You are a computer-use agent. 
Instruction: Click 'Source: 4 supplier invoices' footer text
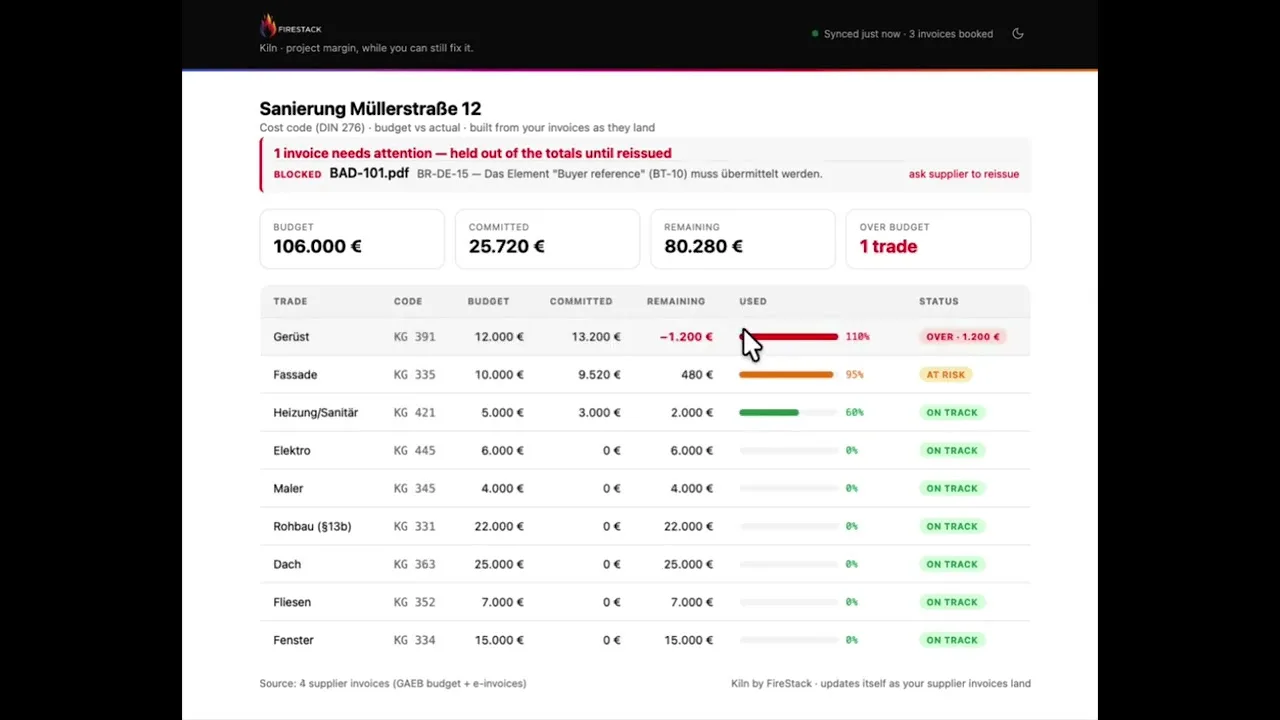click(x=392, y=684)
